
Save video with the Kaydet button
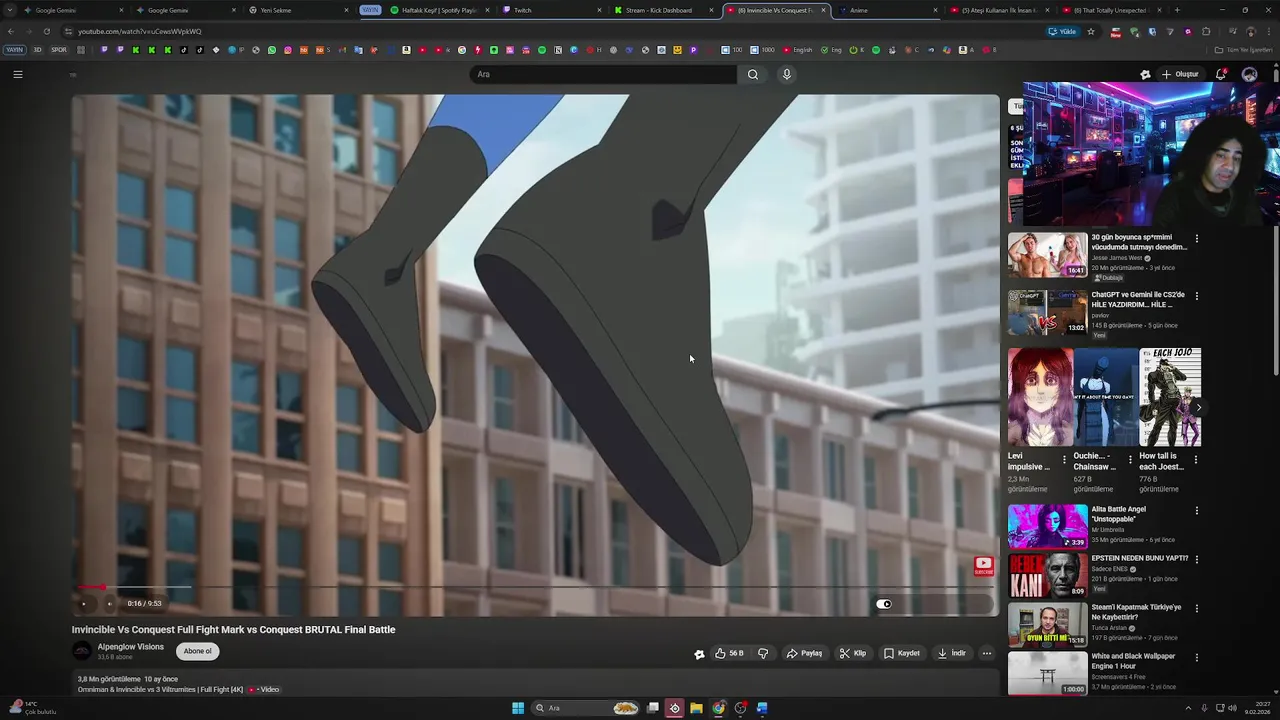click(x=901, y=653)
